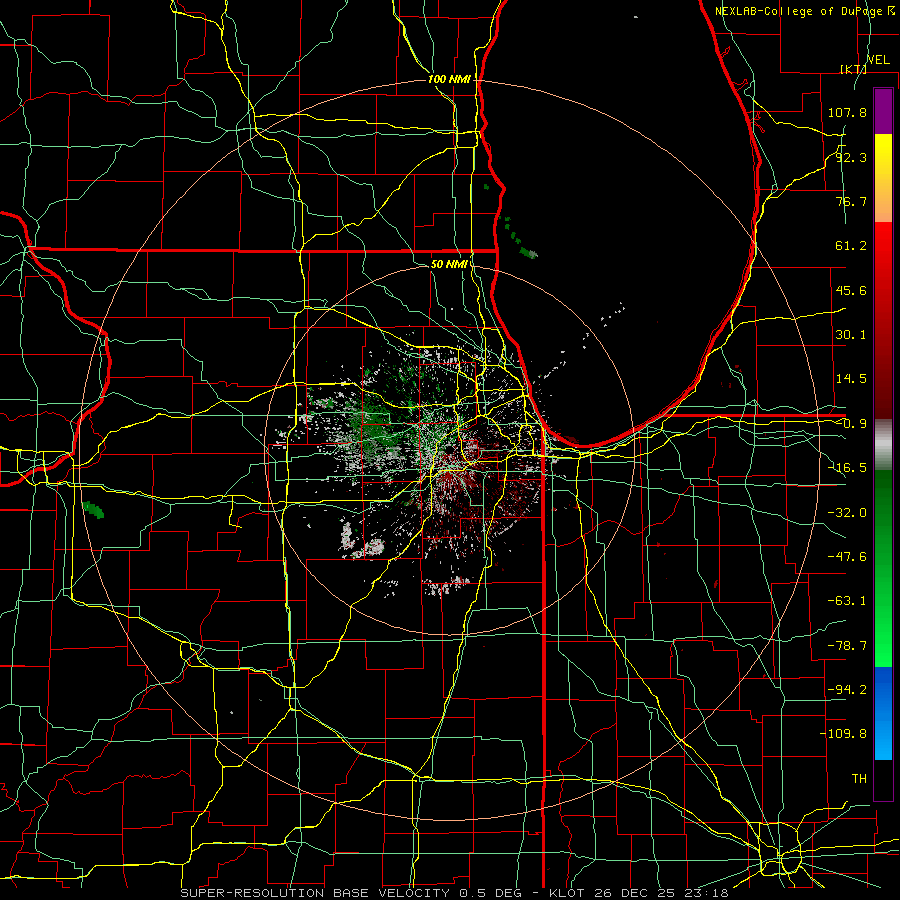Click the KT units label
The image size is (900, 900).
coord(854,69)
